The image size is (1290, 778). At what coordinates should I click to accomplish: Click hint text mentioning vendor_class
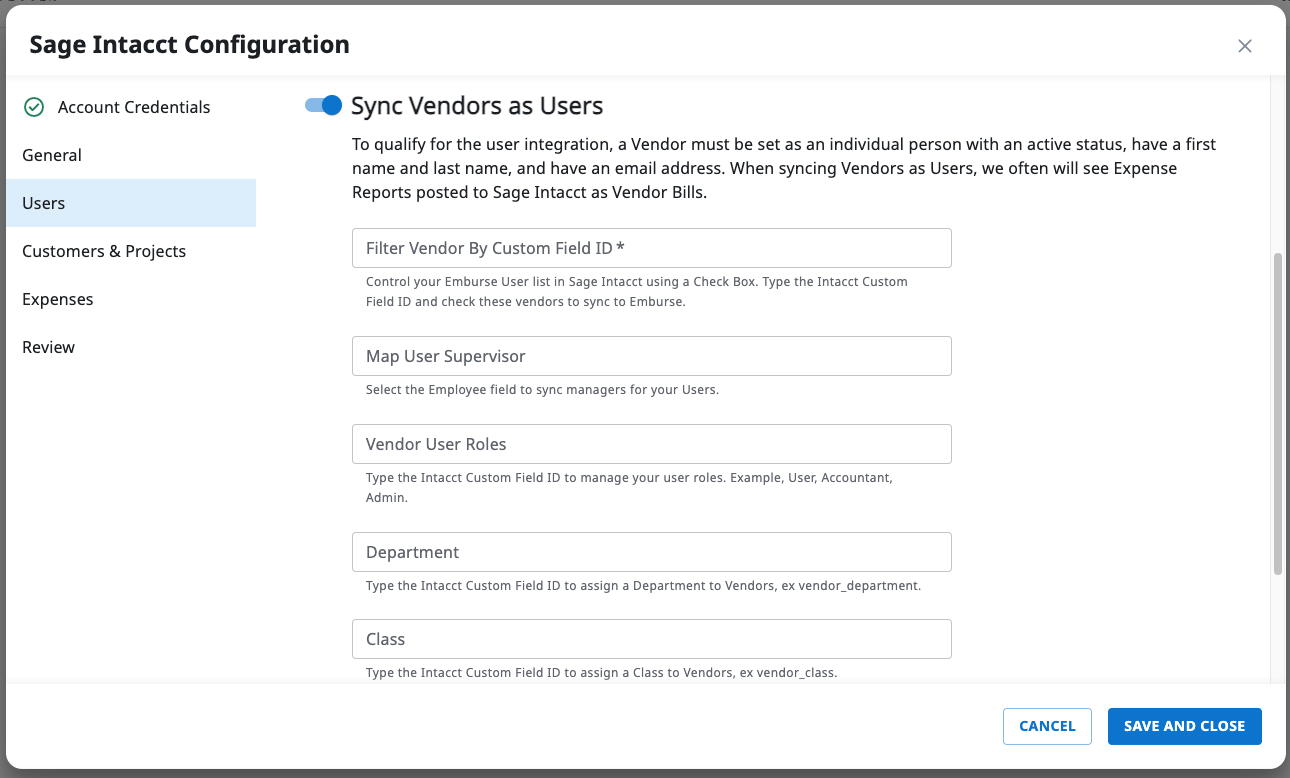pos(601,673)
